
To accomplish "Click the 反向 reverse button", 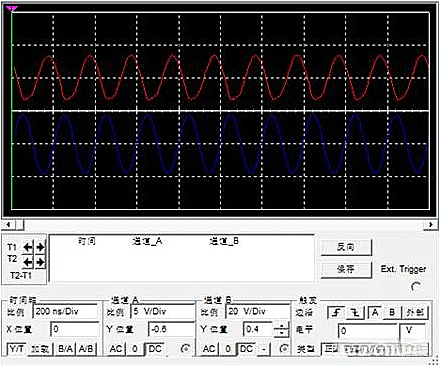I will (x=346, y=247).
